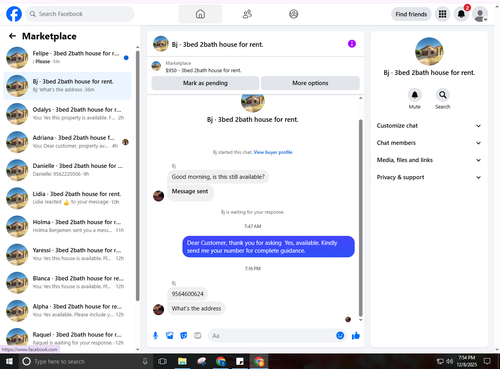Click the Find friends button

click(411, 14)
